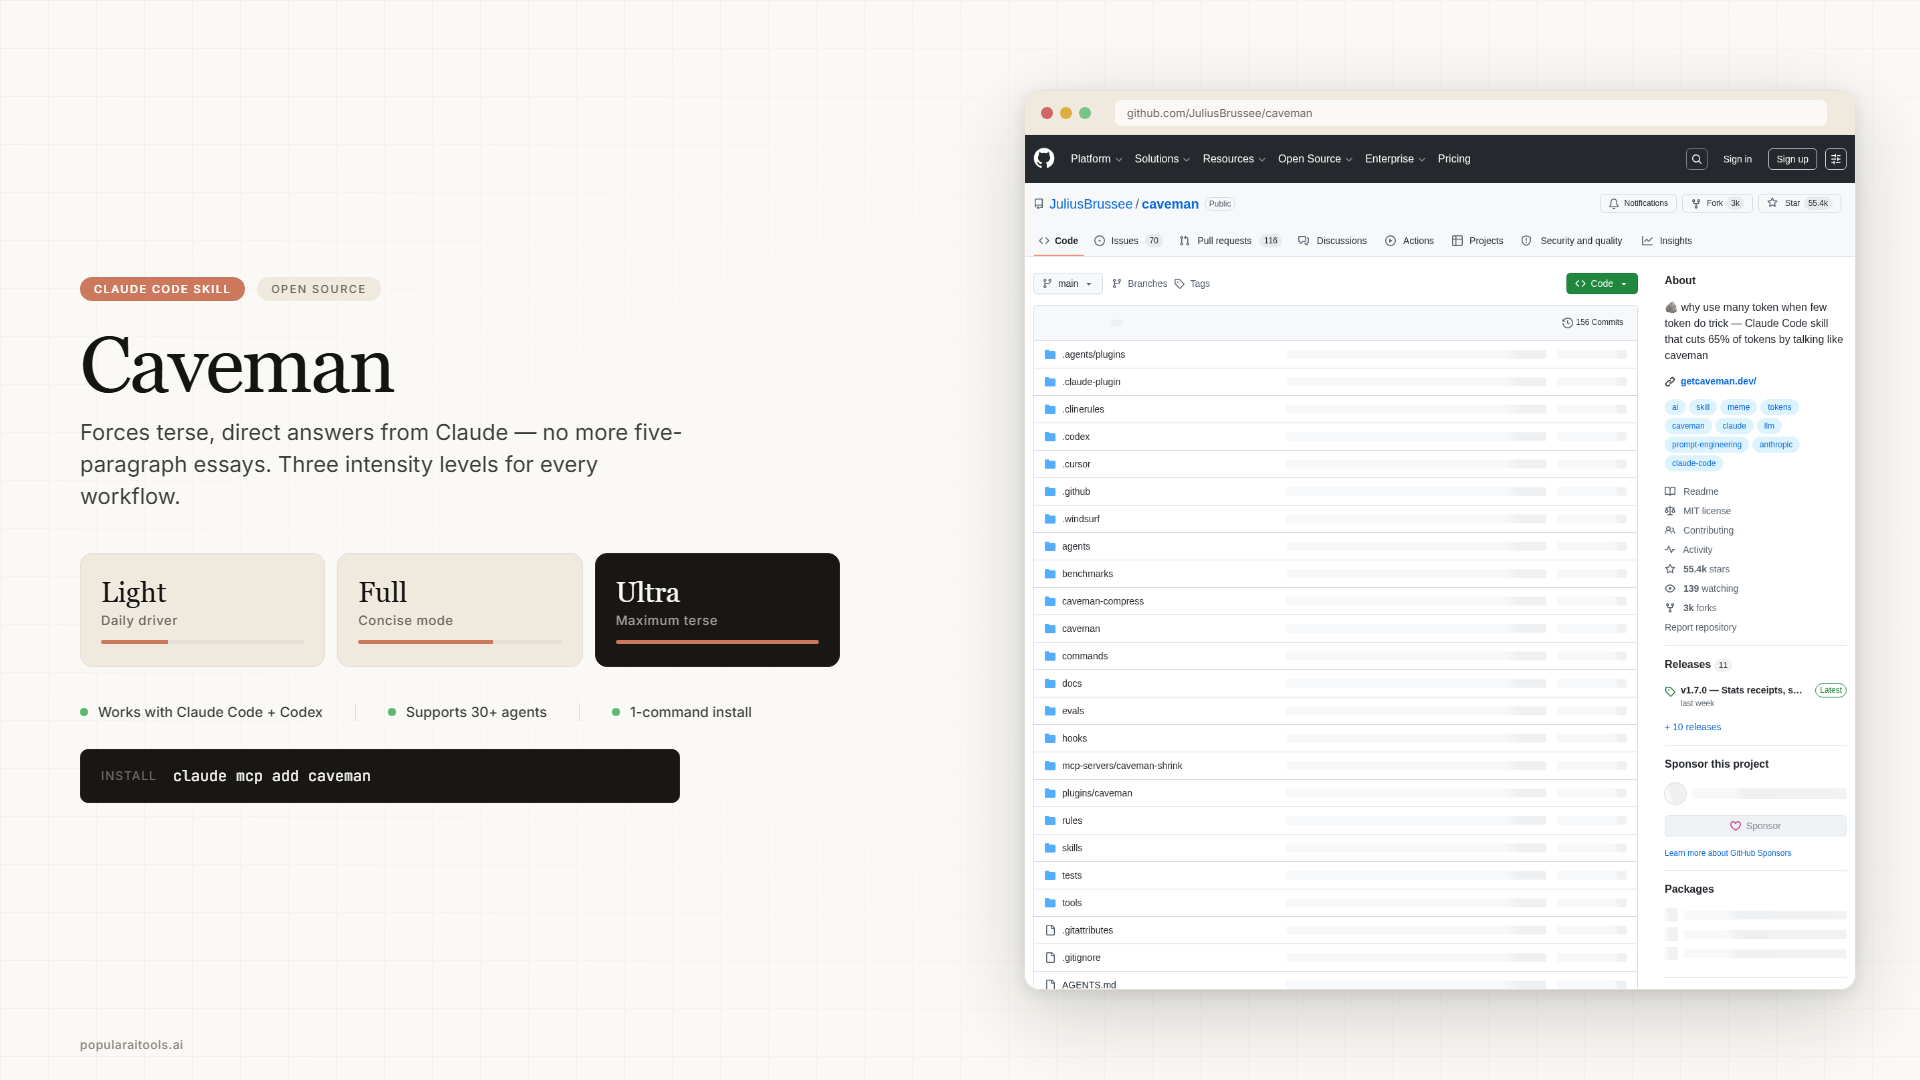Expand the Open Source menu

tap(1315, 159)
